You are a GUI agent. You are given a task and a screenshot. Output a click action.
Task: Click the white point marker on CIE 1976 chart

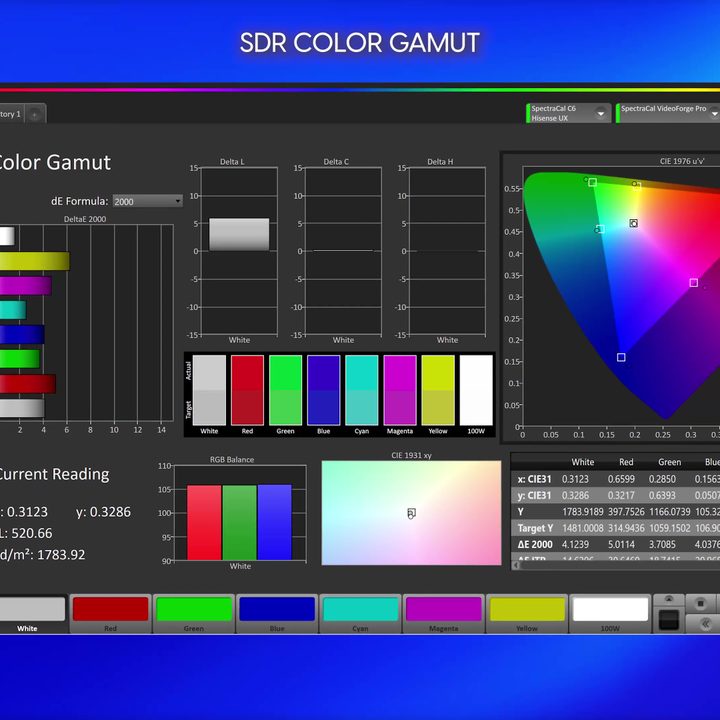[x=634, y=223]
